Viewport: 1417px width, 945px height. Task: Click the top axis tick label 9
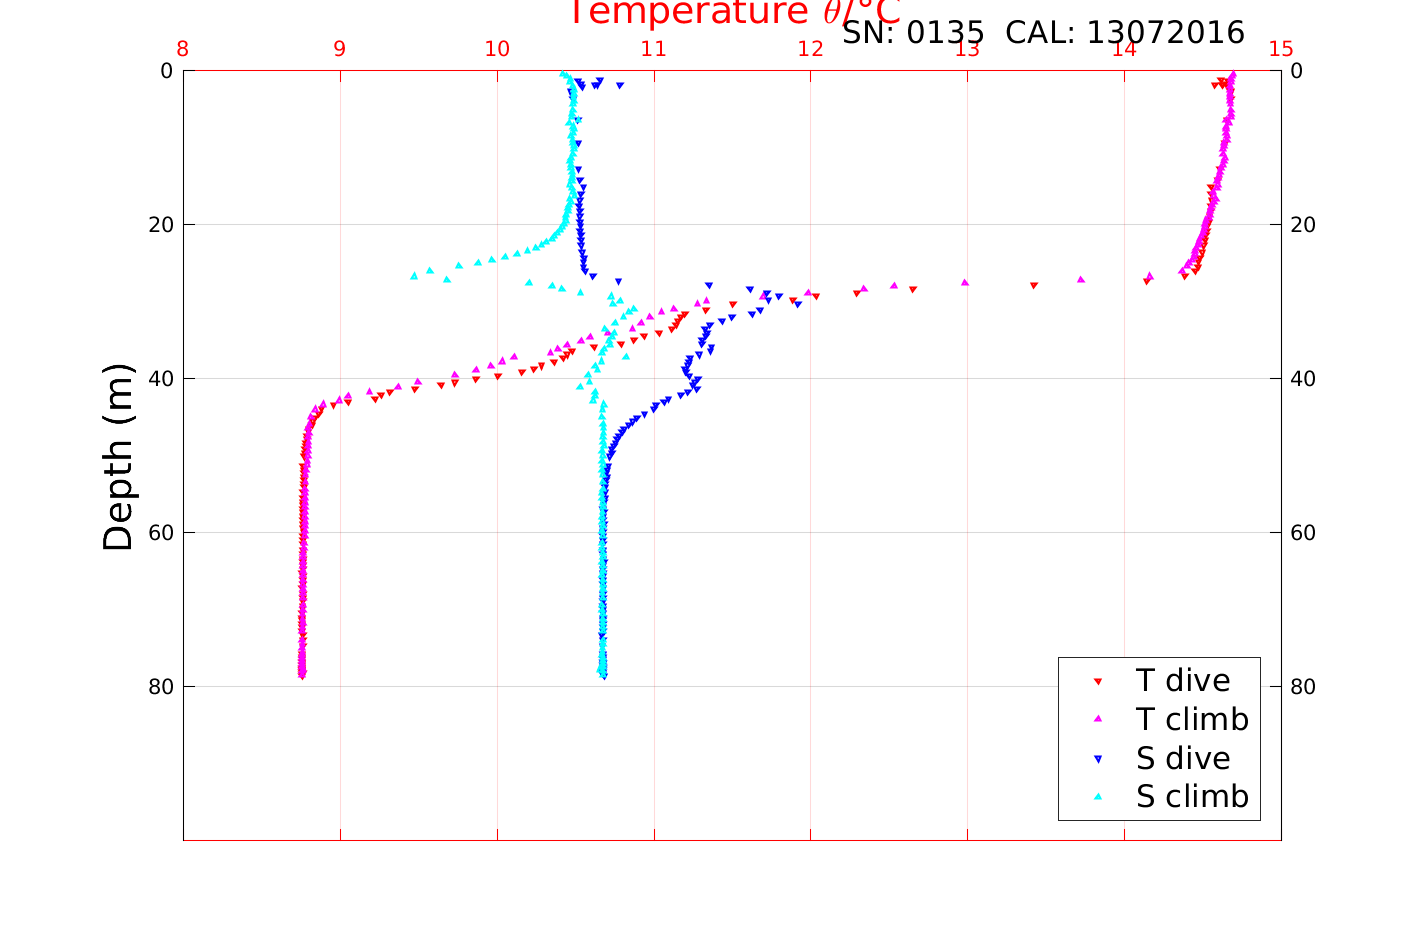tap(340, 49)
